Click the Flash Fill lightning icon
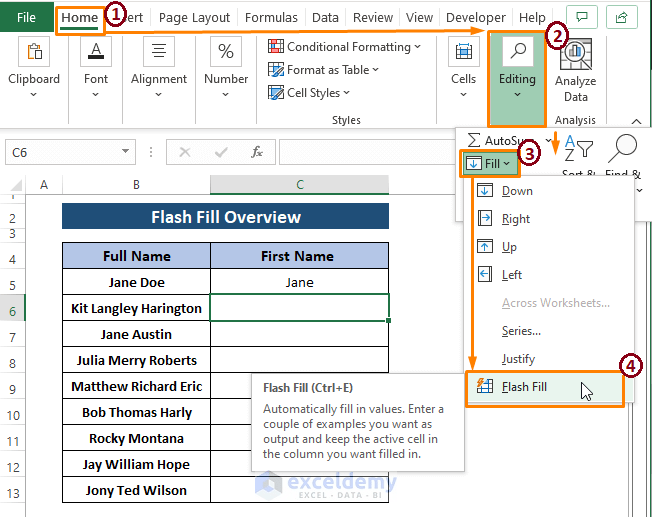 pyautogui.click(x=485, y=386)
